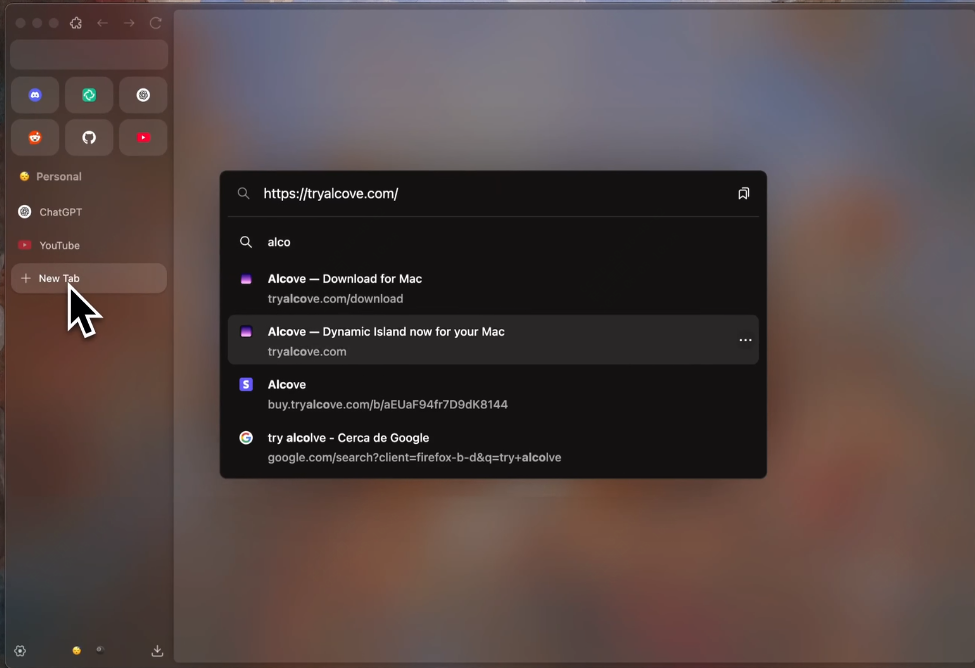Switch to the second workspace (8-ball)
Screen dimensions: 975x668
pyautogui.click(x=100, y=650)
